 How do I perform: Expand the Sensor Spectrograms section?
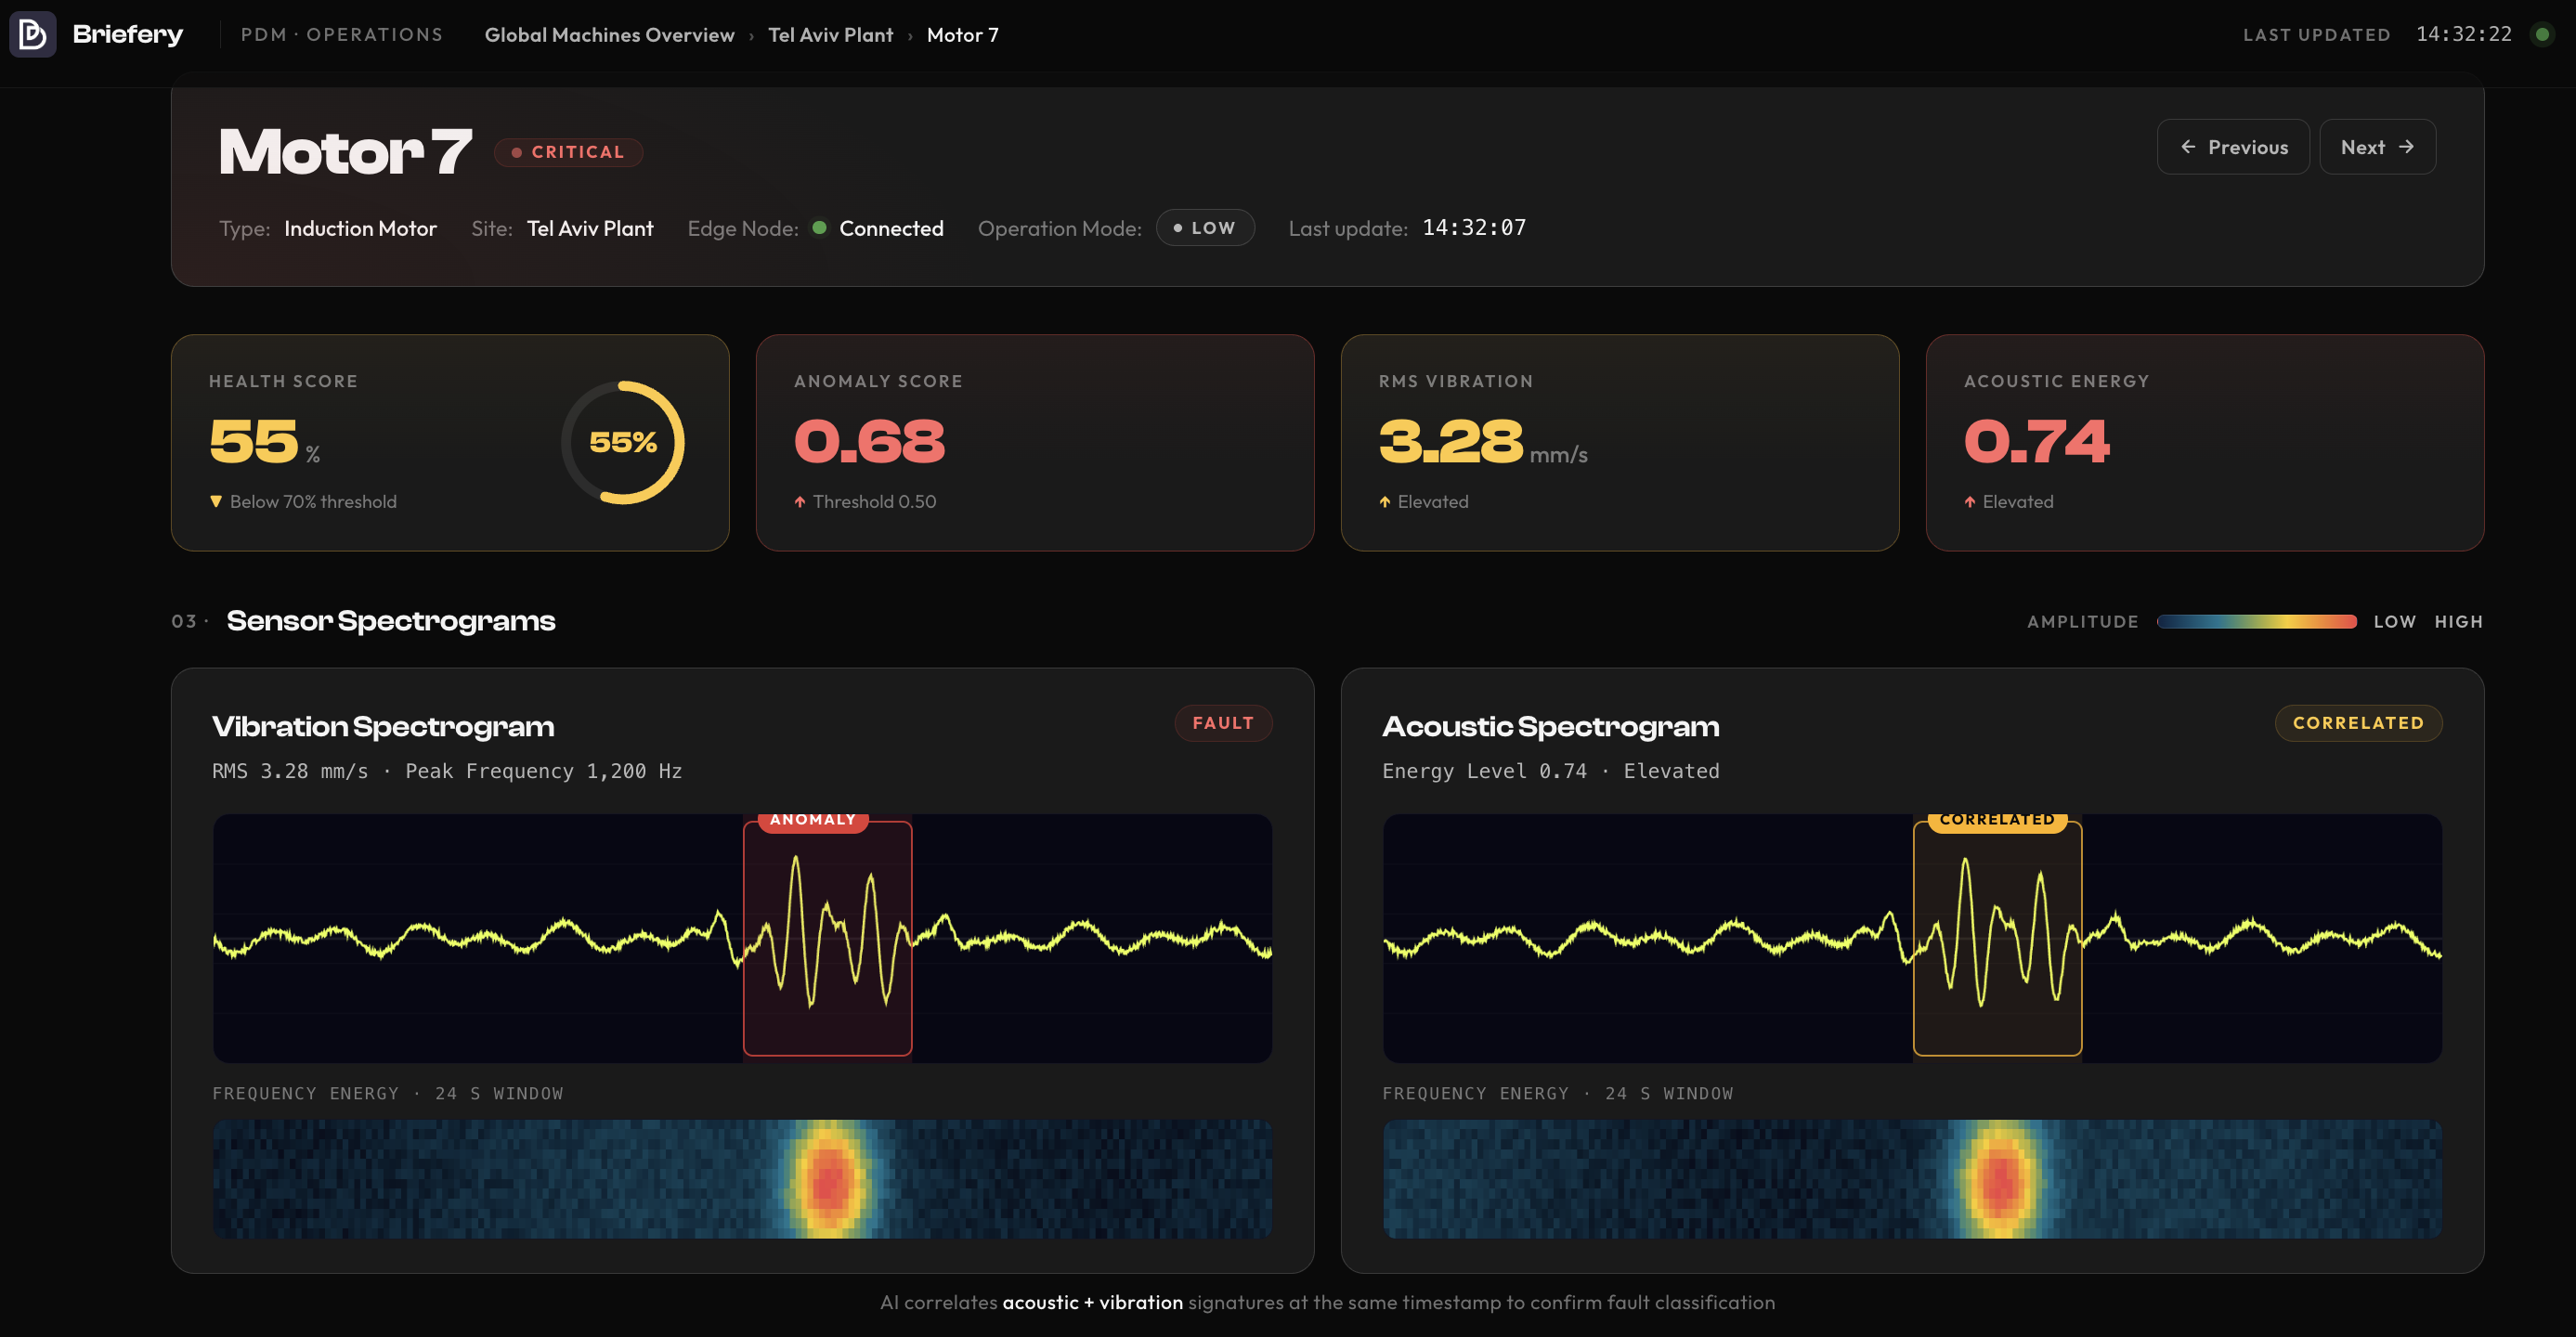coord(390,620)
